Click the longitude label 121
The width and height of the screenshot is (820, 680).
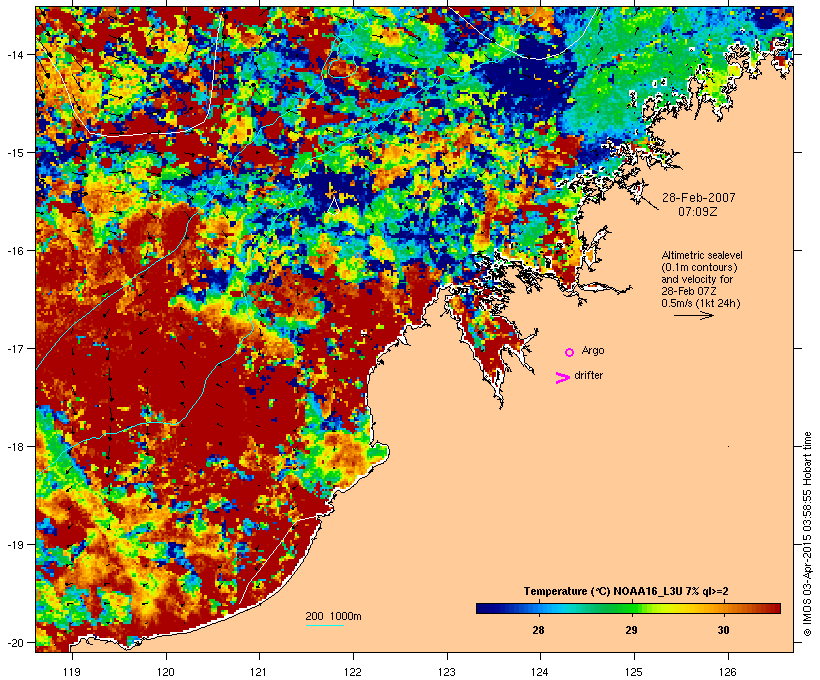(x=259, y=672)
